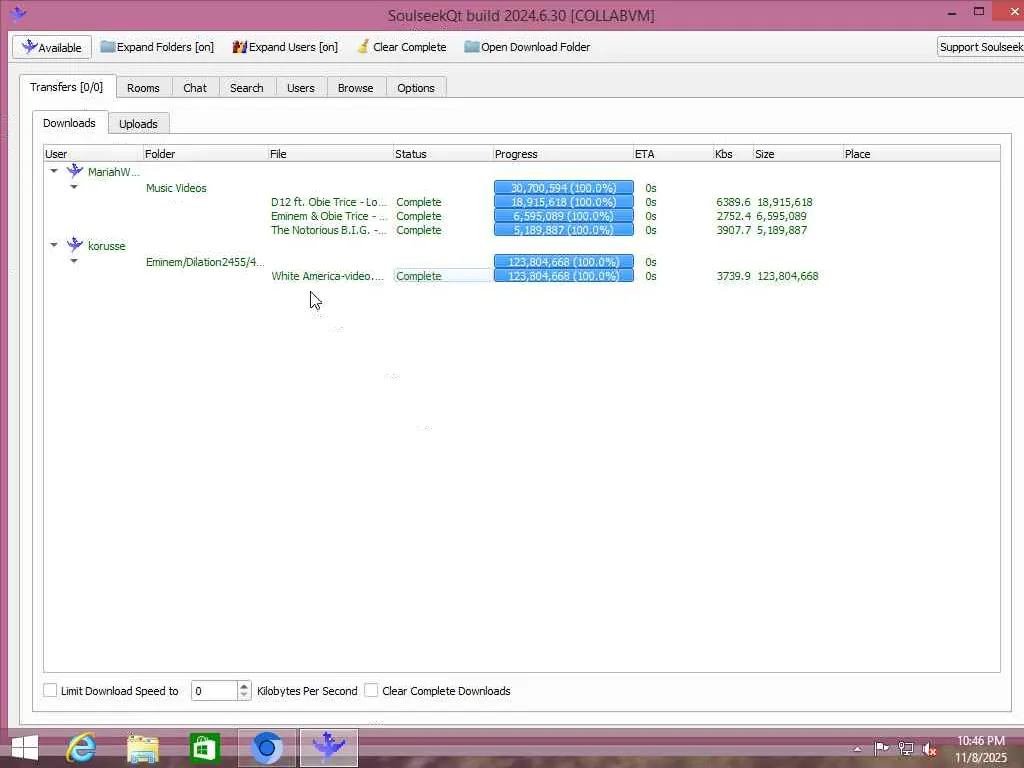
Task: Sort by the Status column header
Action: point(442,153)
